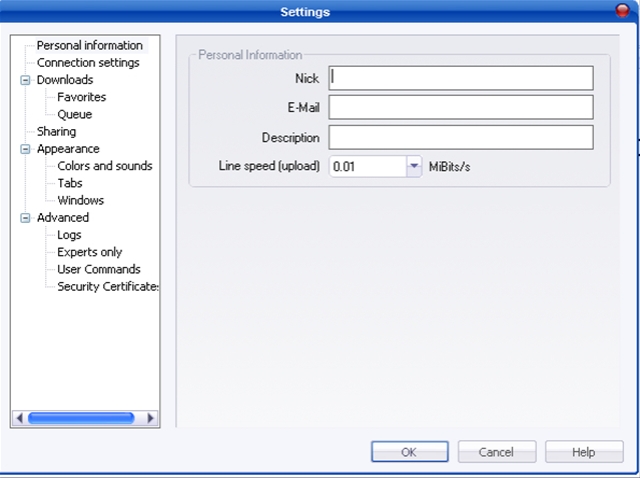Collapse the Advanced tree node
Screen dimensions: 640x478
coord(26,218)
